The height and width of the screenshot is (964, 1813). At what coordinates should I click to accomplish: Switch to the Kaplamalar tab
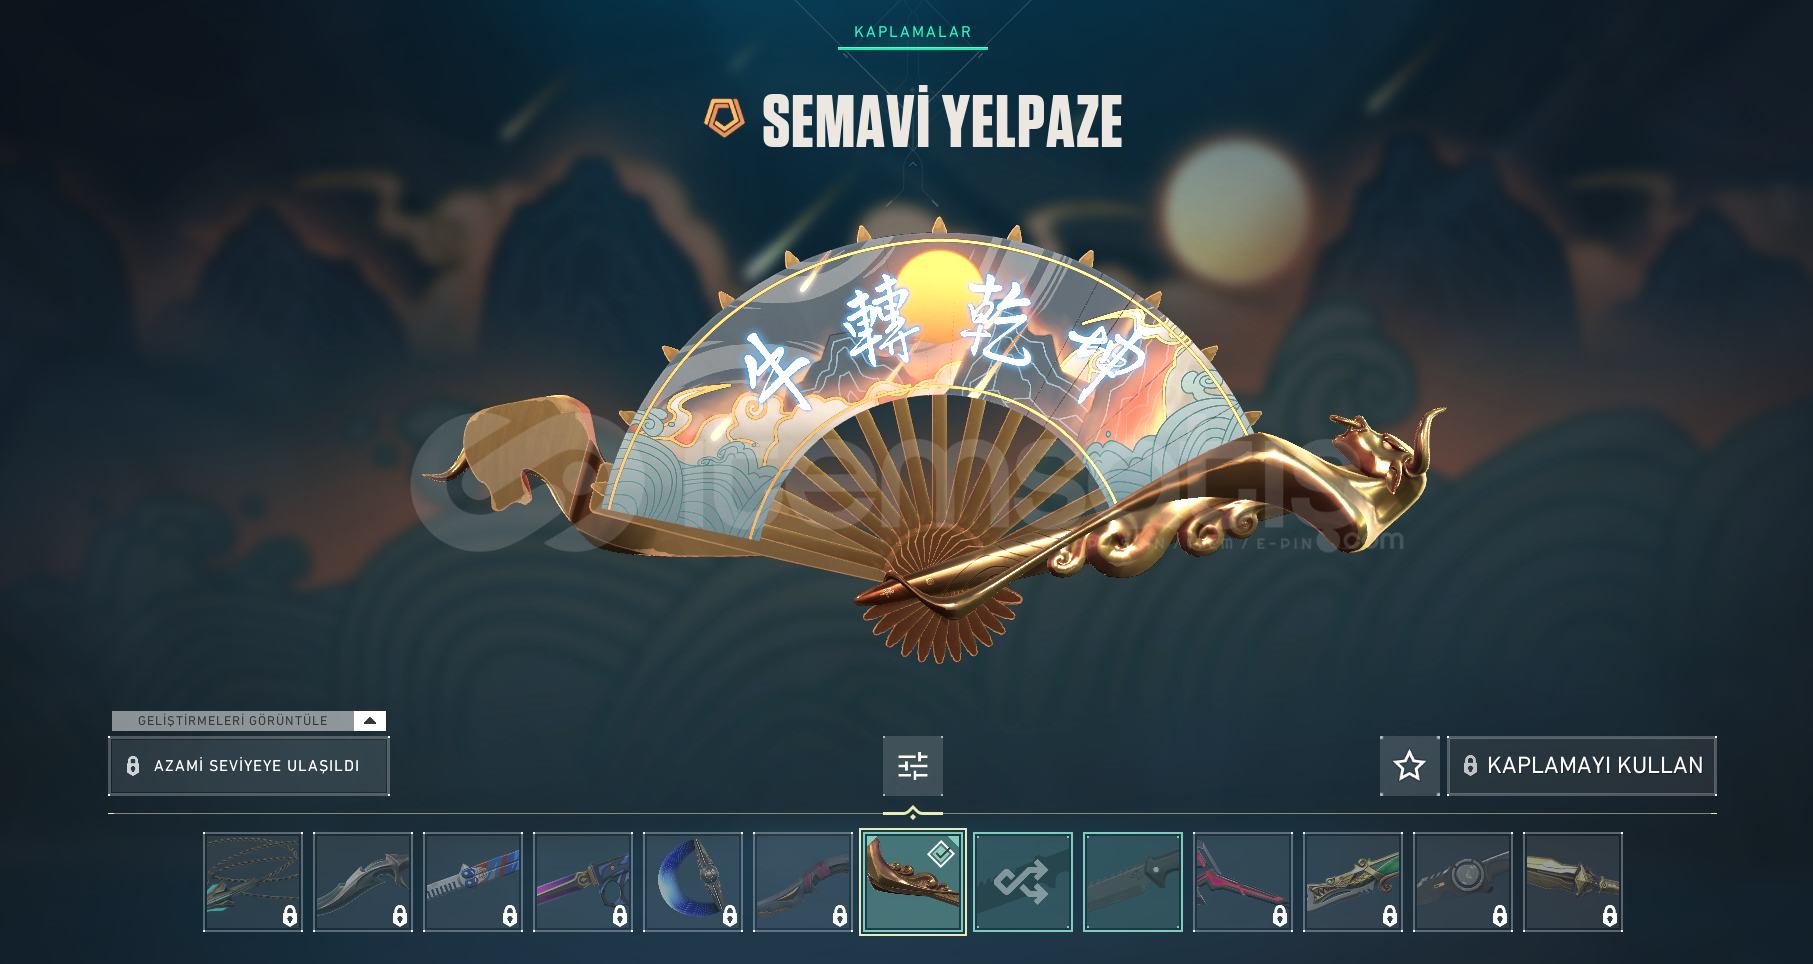click(x=912, y=32)
